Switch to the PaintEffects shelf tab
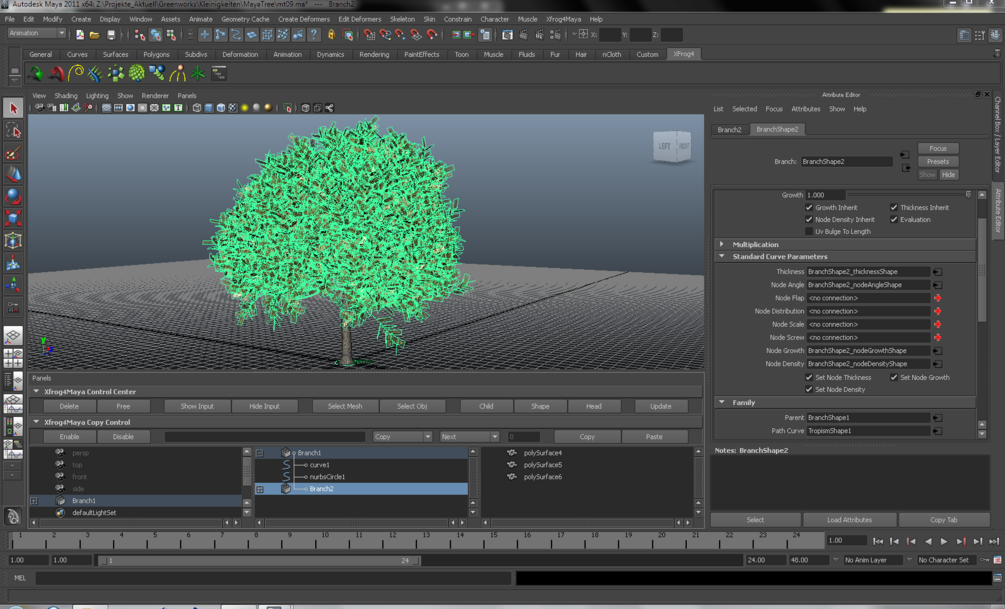The image size is (1005, 609). pos(421,54)
